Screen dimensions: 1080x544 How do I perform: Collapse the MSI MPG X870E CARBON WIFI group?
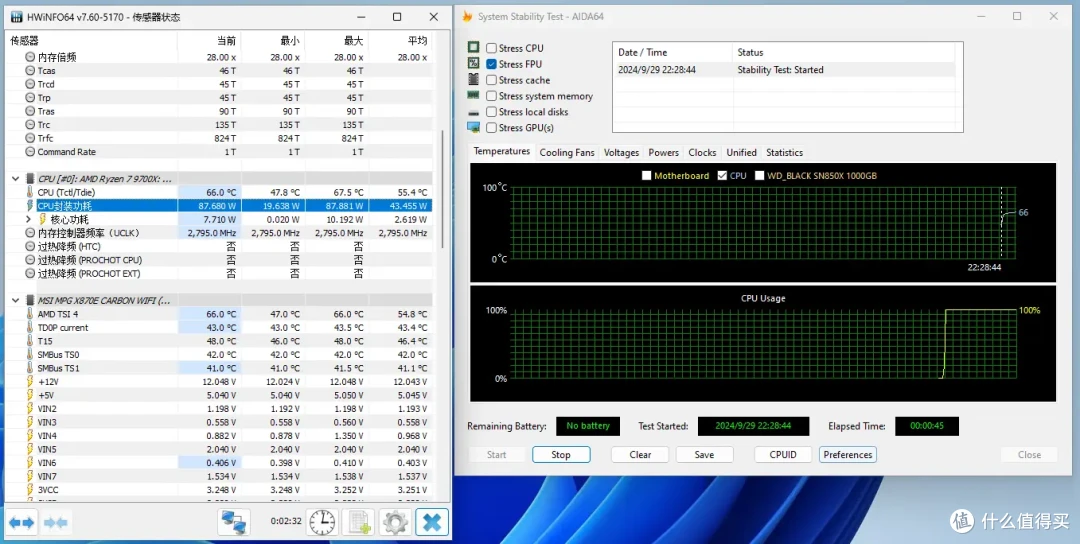15,300
